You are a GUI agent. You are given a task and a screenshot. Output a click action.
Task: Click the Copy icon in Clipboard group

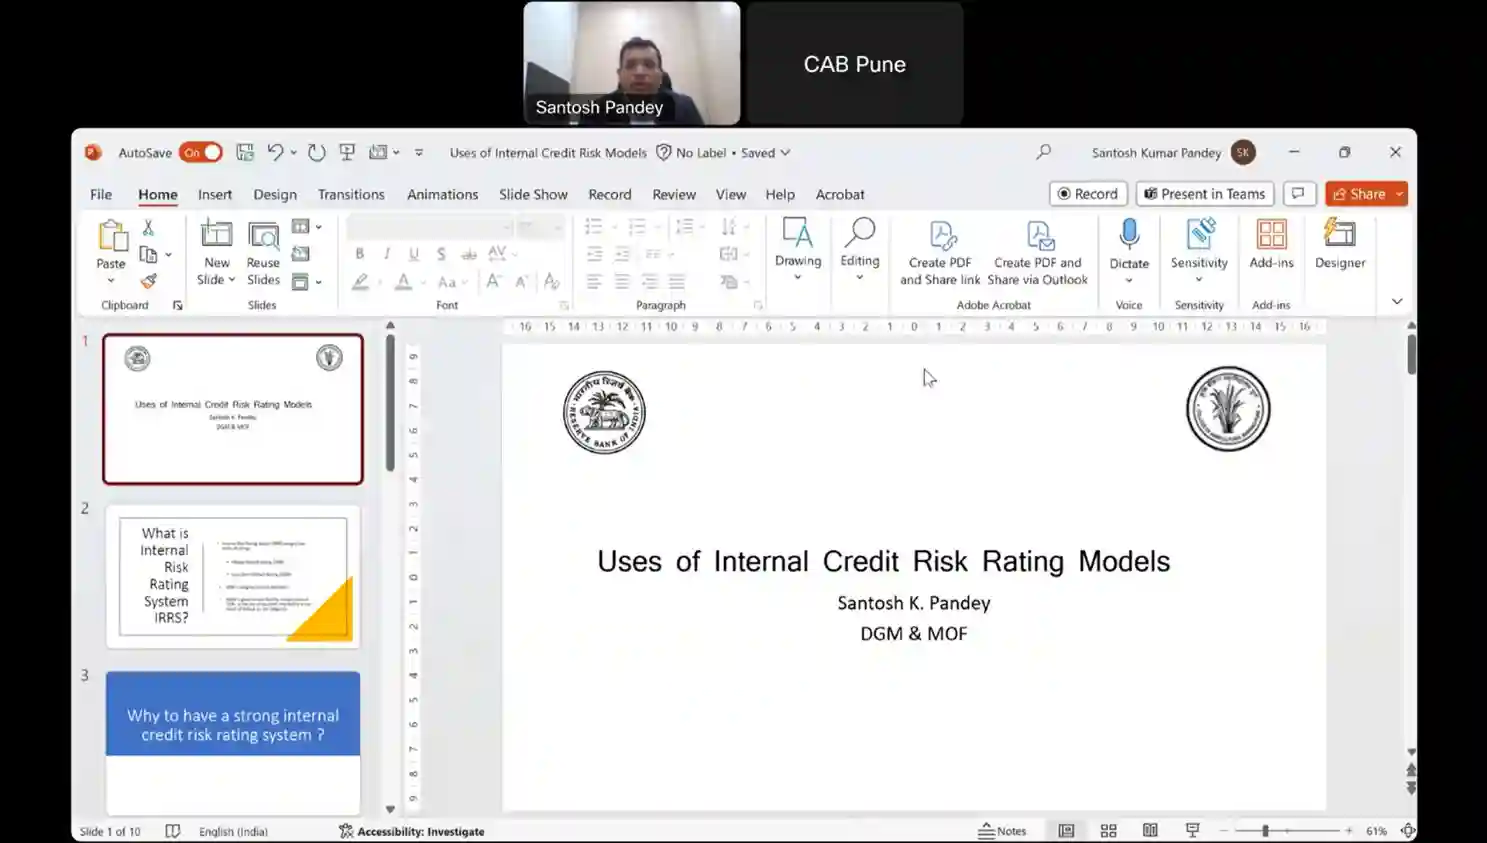pos(148,254)
